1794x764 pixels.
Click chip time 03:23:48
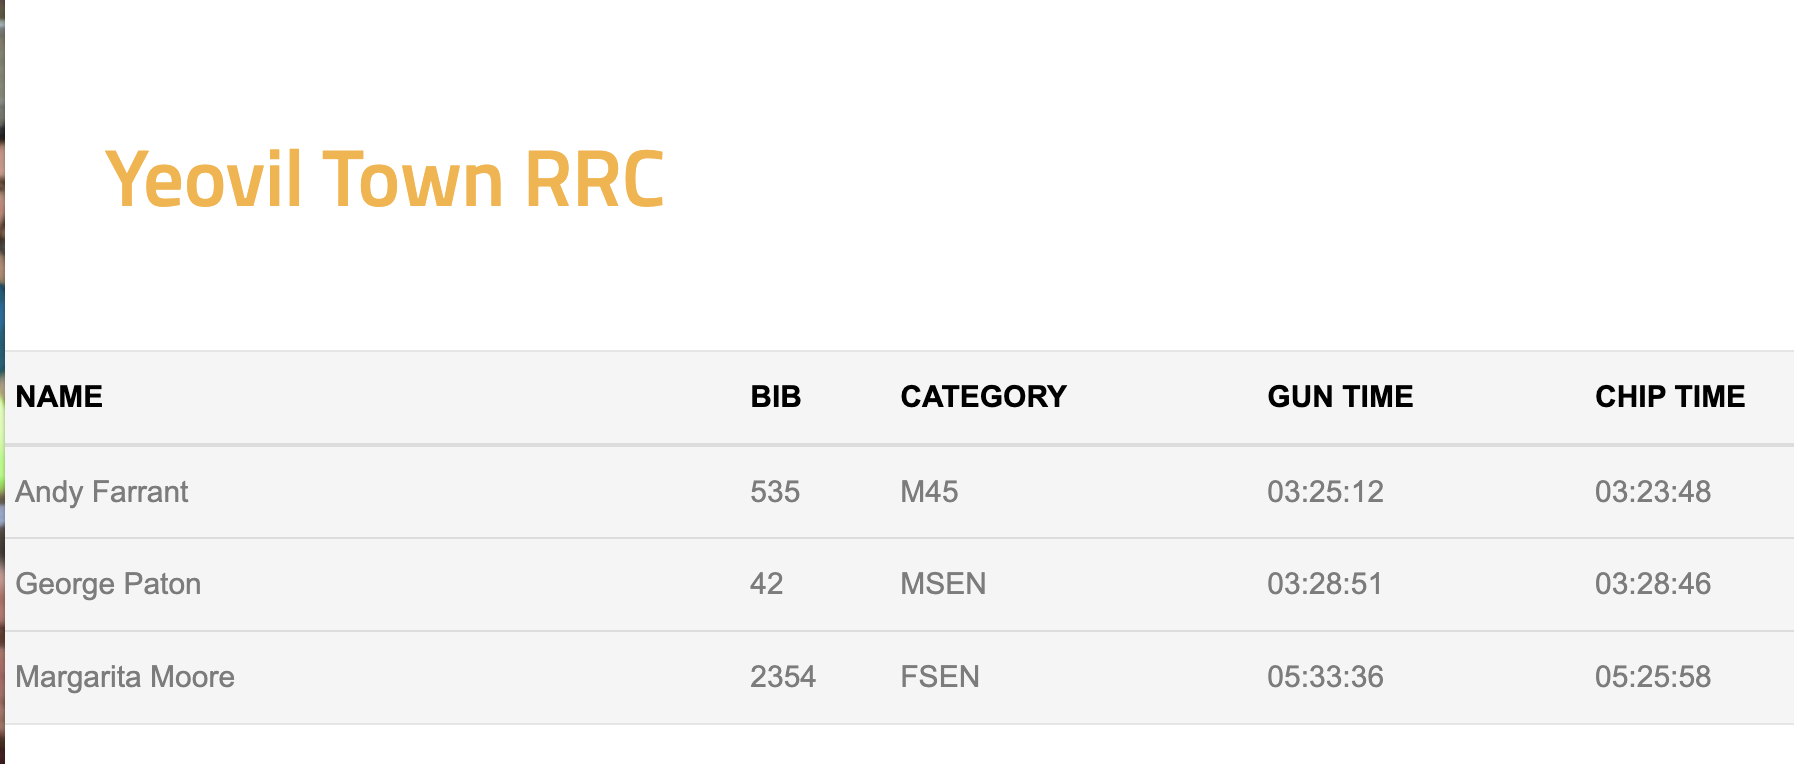[x=1653, y=492]
